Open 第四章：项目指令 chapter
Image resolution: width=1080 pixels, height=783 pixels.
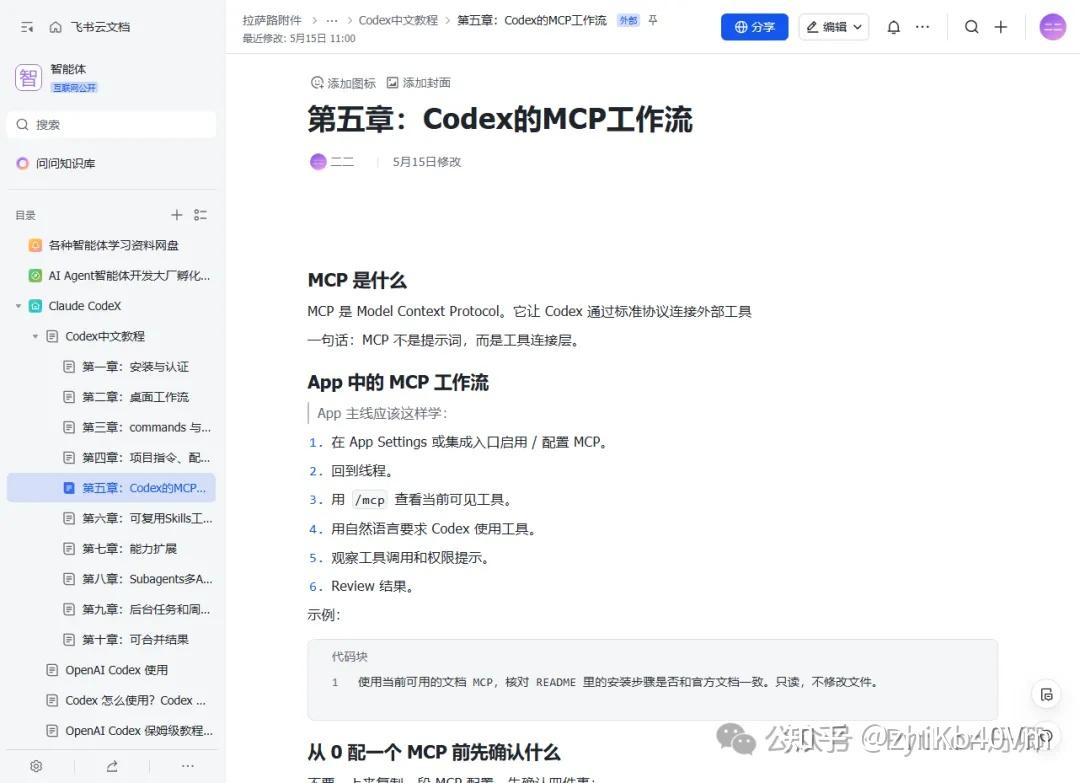[x=146, y=457]
